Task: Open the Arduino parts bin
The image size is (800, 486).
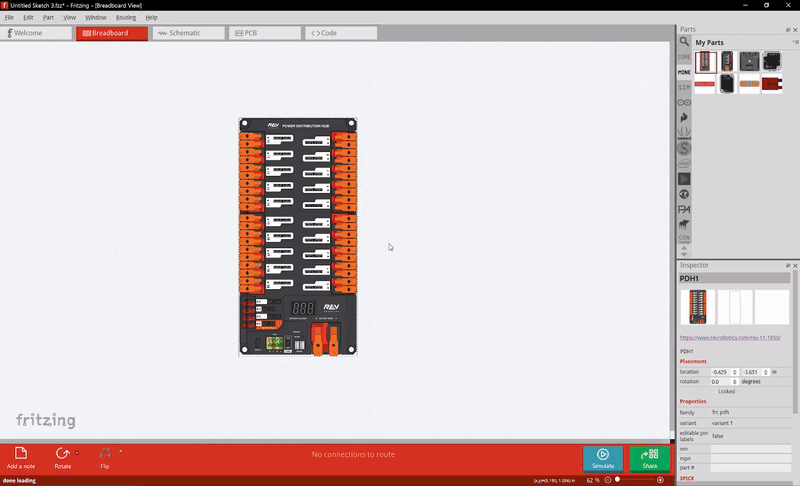Action: [x=684, y=103]
